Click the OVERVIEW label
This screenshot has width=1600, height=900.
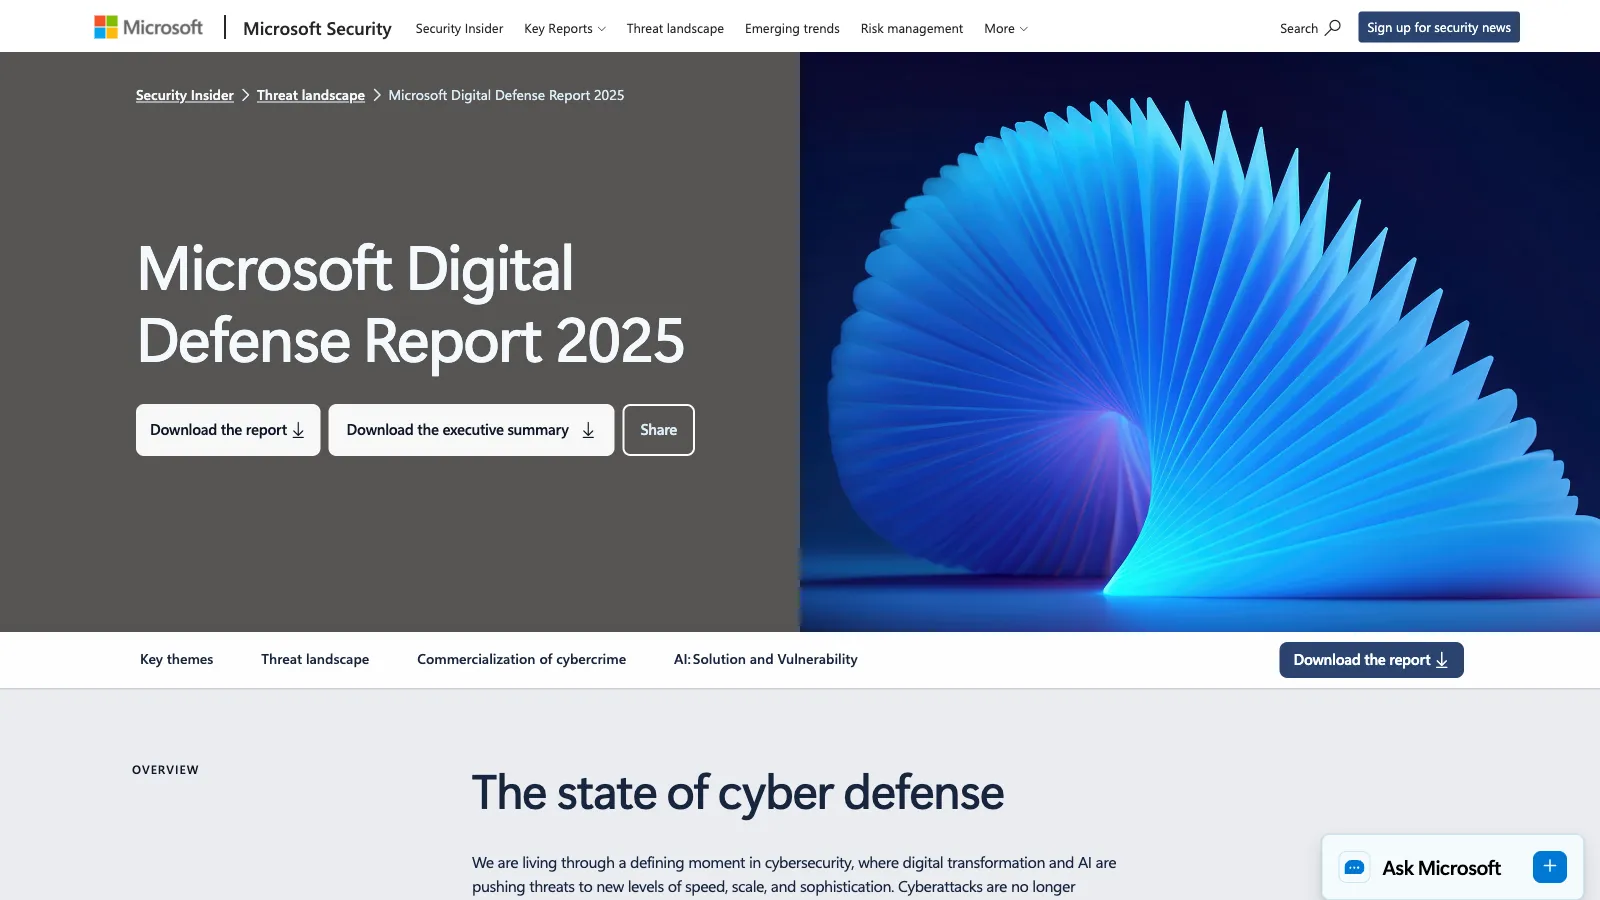[166, 770]
